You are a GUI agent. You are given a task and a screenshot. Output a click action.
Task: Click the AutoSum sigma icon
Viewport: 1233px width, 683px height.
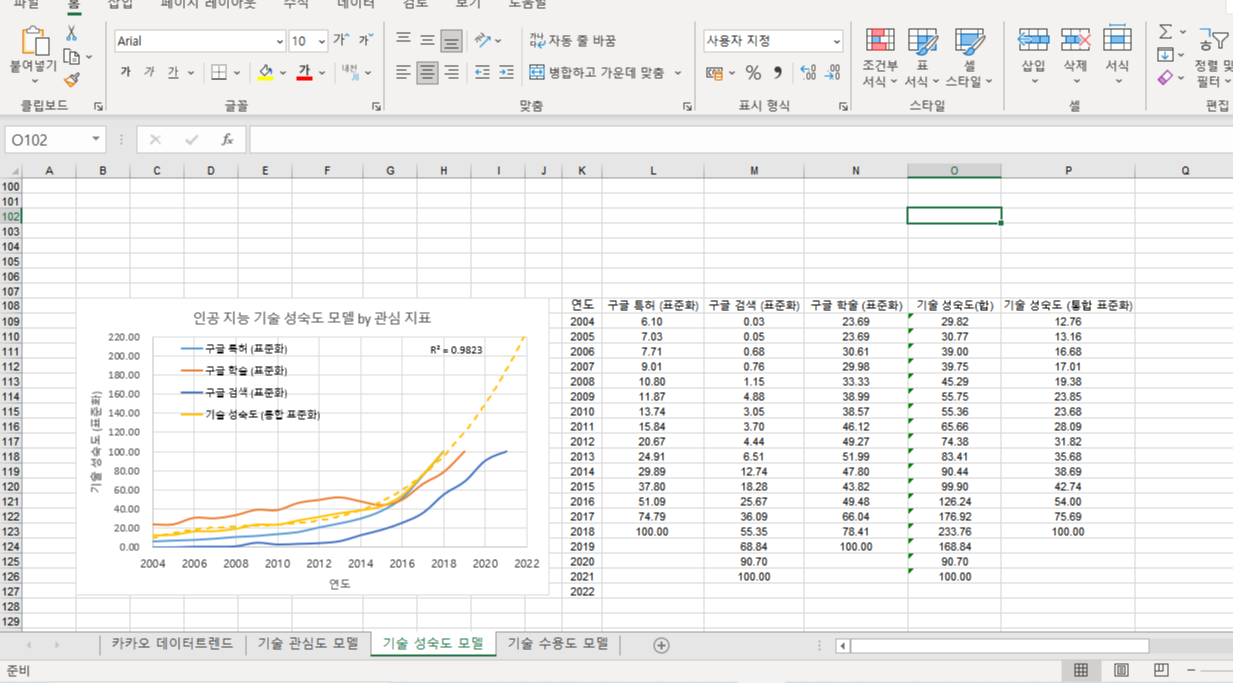(1166, 32)
